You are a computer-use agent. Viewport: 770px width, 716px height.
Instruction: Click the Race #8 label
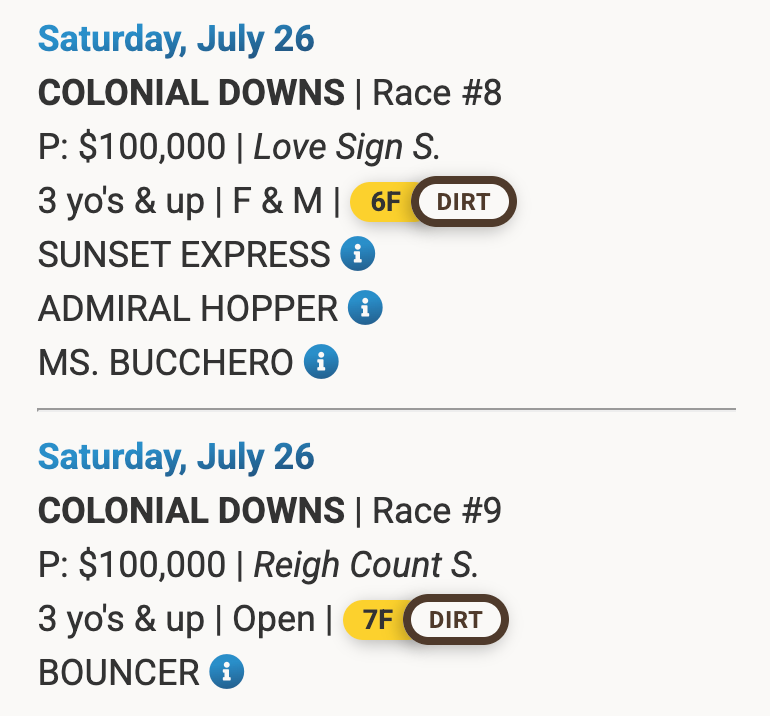[437, 94]
